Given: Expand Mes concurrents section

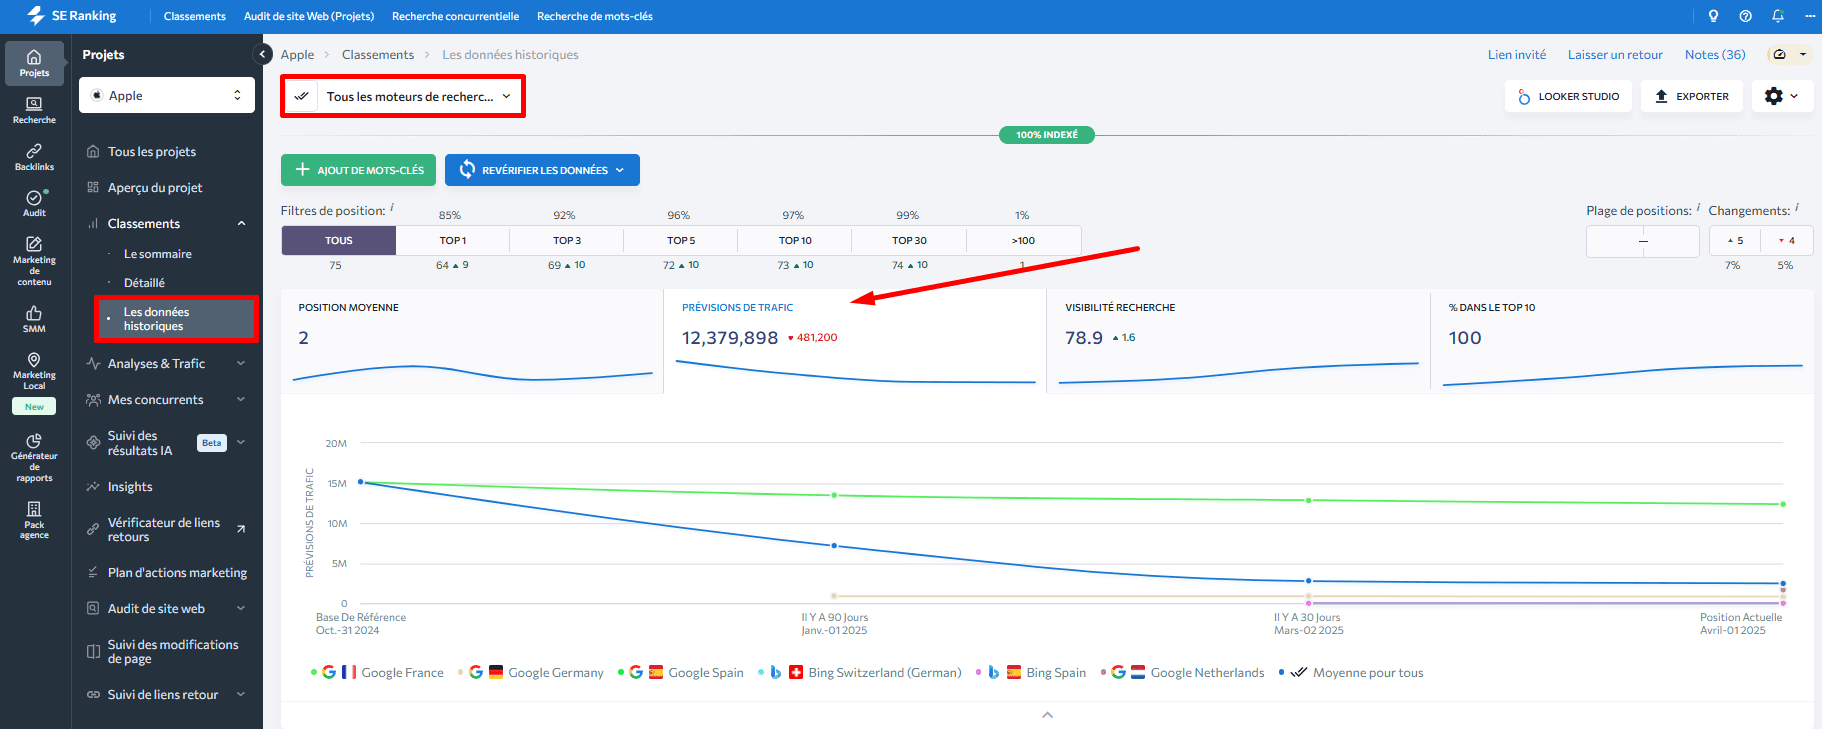Looking at the screenshot, I should [x=241, y=399].
